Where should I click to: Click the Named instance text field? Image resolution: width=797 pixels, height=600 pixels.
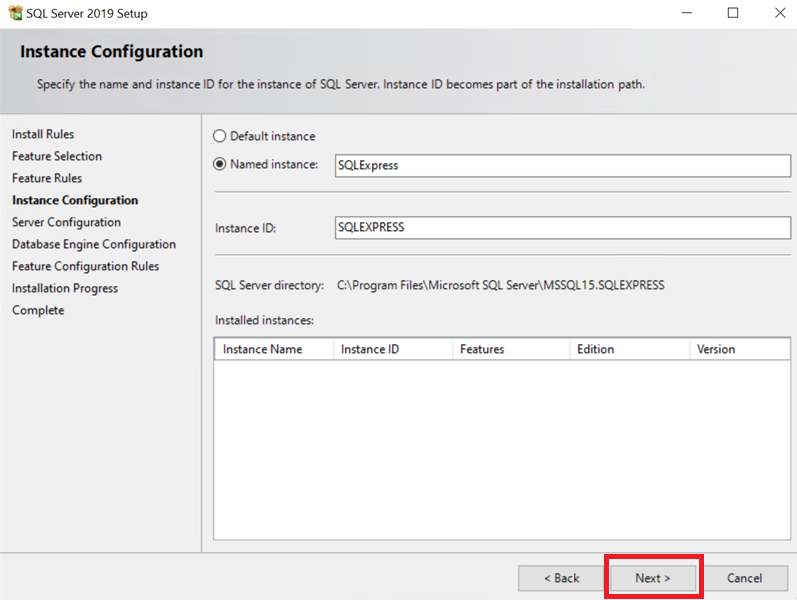[562, 165]
